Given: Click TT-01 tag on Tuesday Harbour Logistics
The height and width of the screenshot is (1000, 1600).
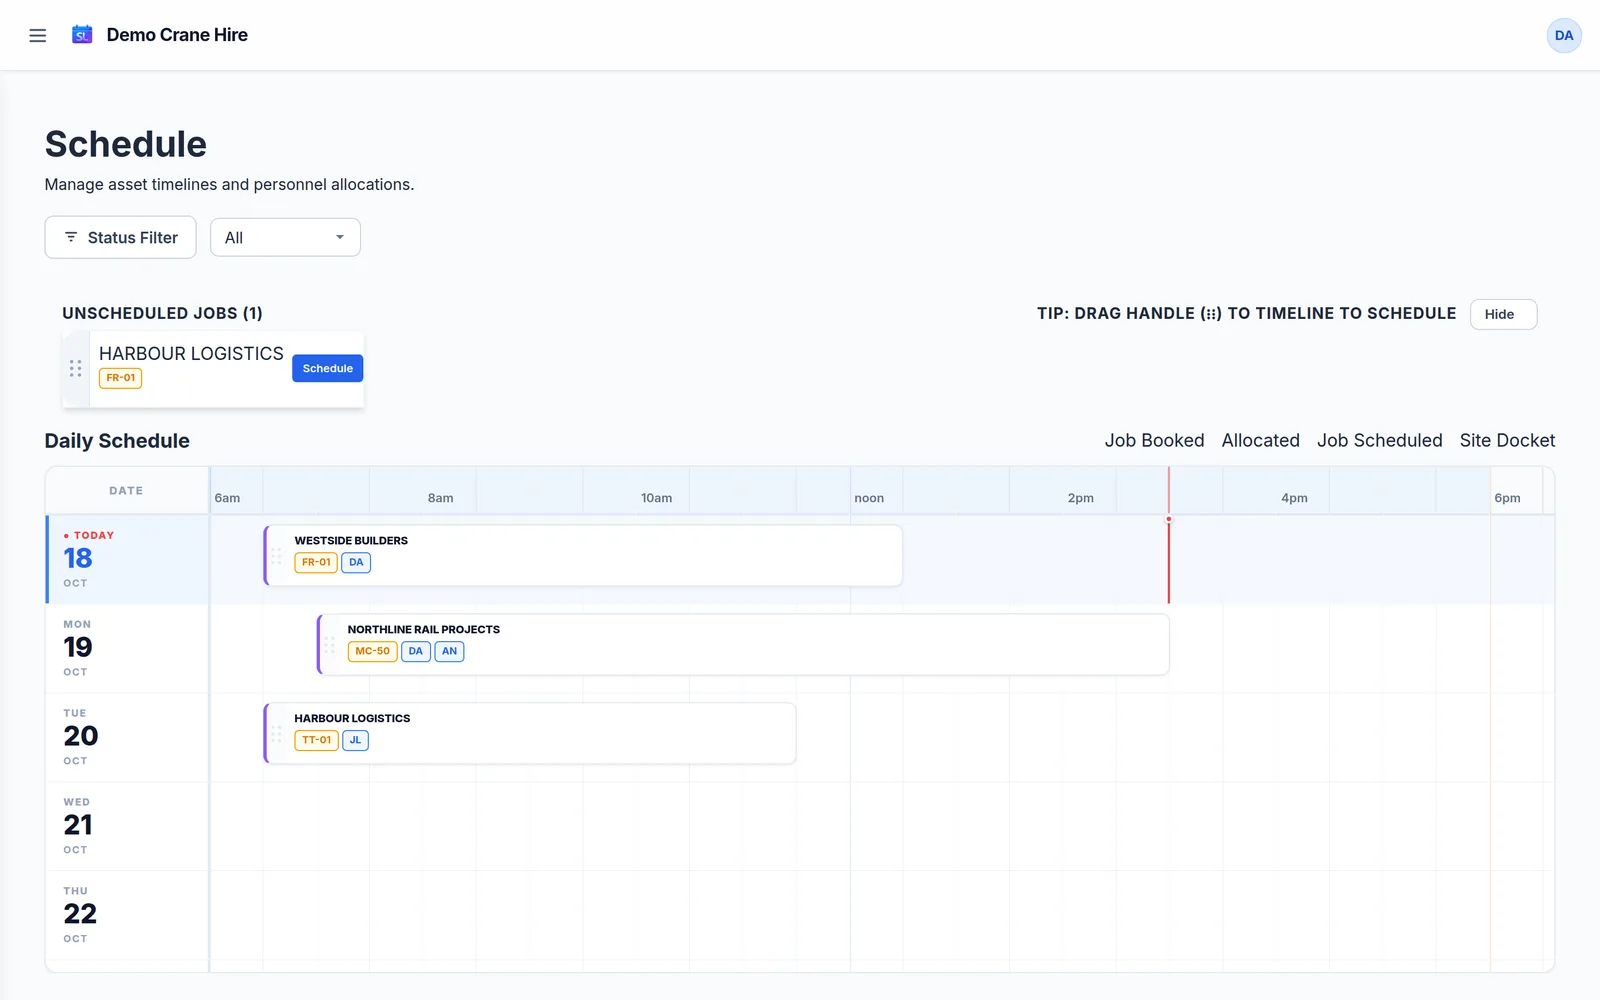Looking at the screenshot, I should pos(316,740).
